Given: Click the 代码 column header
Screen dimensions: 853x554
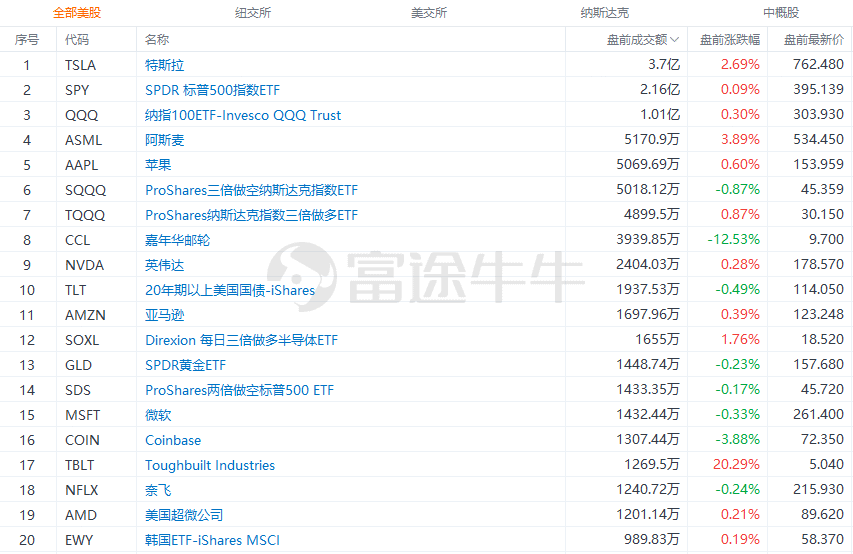Looking at the screenshot, I should pyautogui.click(x=77, y=40).
